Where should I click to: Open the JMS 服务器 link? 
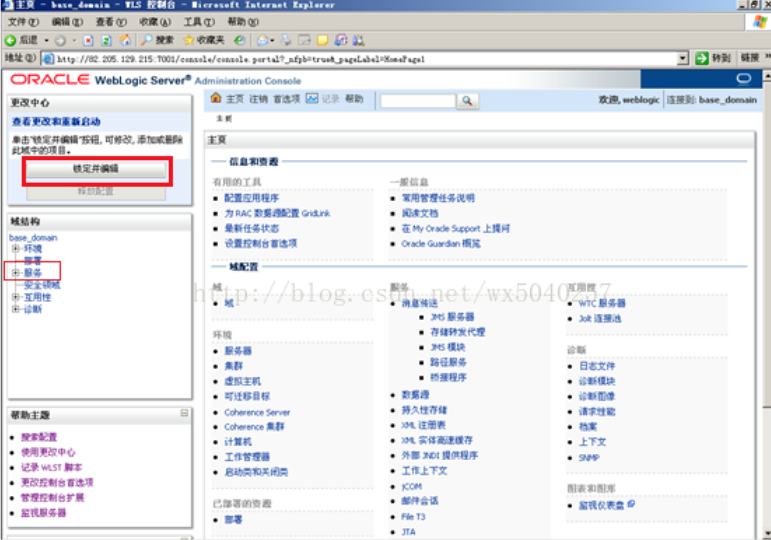pyautogui.click(x=452, y=317)
